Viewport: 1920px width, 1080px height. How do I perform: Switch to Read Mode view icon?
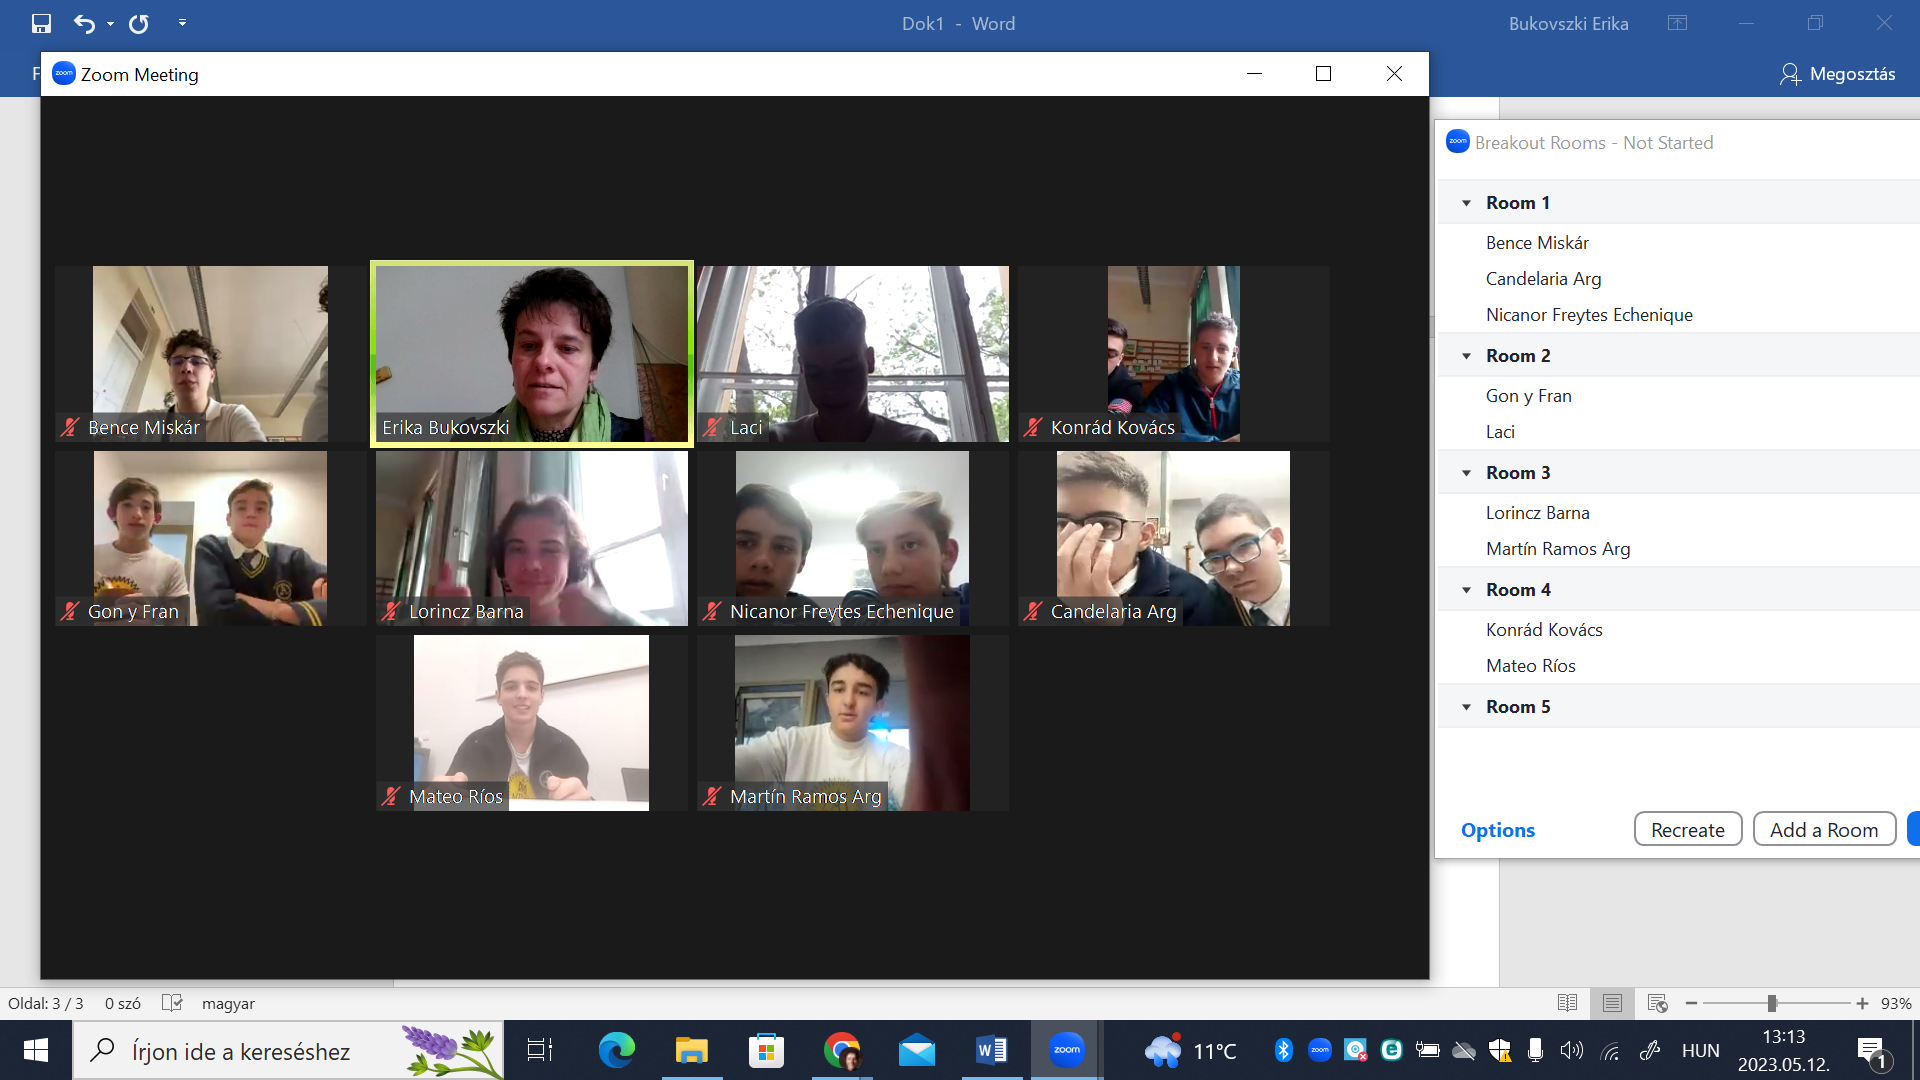[x=1567, y=1003]
